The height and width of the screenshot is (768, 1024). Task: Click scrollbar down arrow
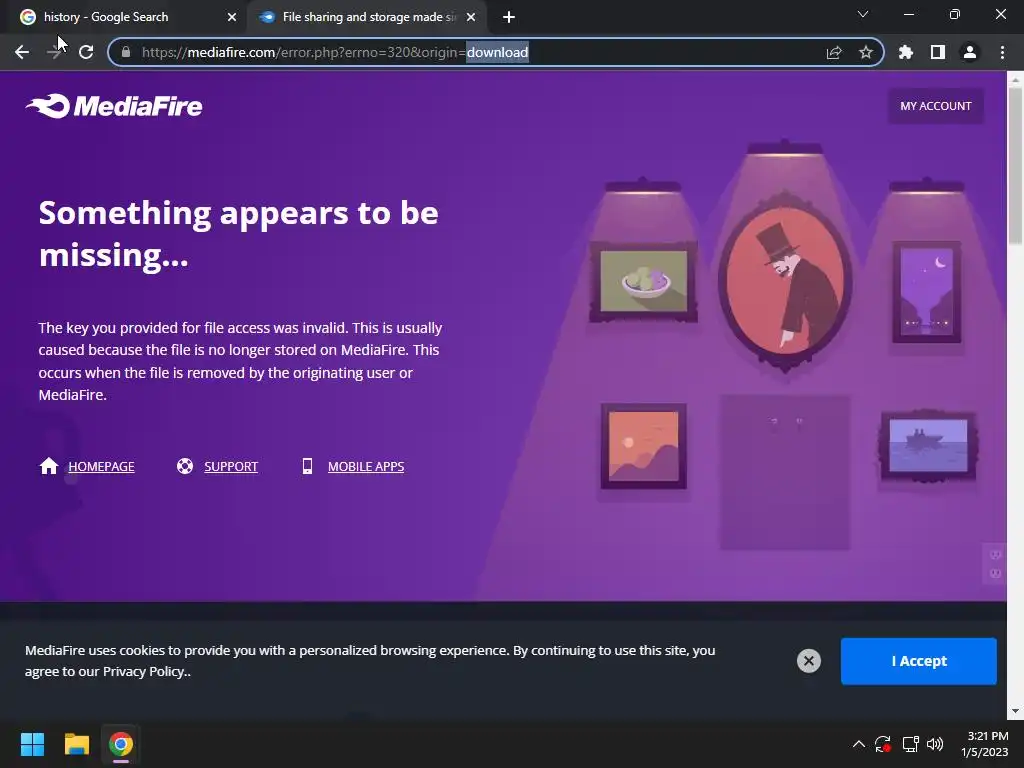pyautogui.click(x=1015, y=711)
